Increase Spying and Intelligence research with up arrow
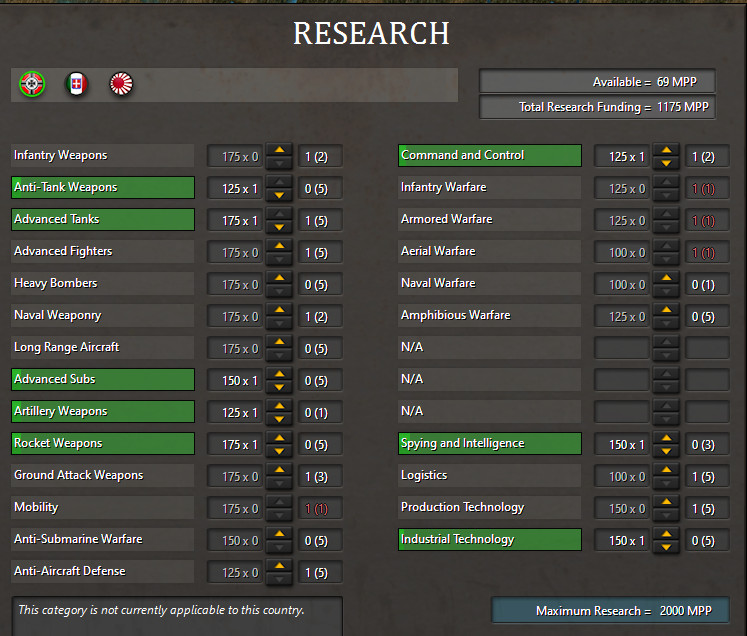 coord(666,437)
